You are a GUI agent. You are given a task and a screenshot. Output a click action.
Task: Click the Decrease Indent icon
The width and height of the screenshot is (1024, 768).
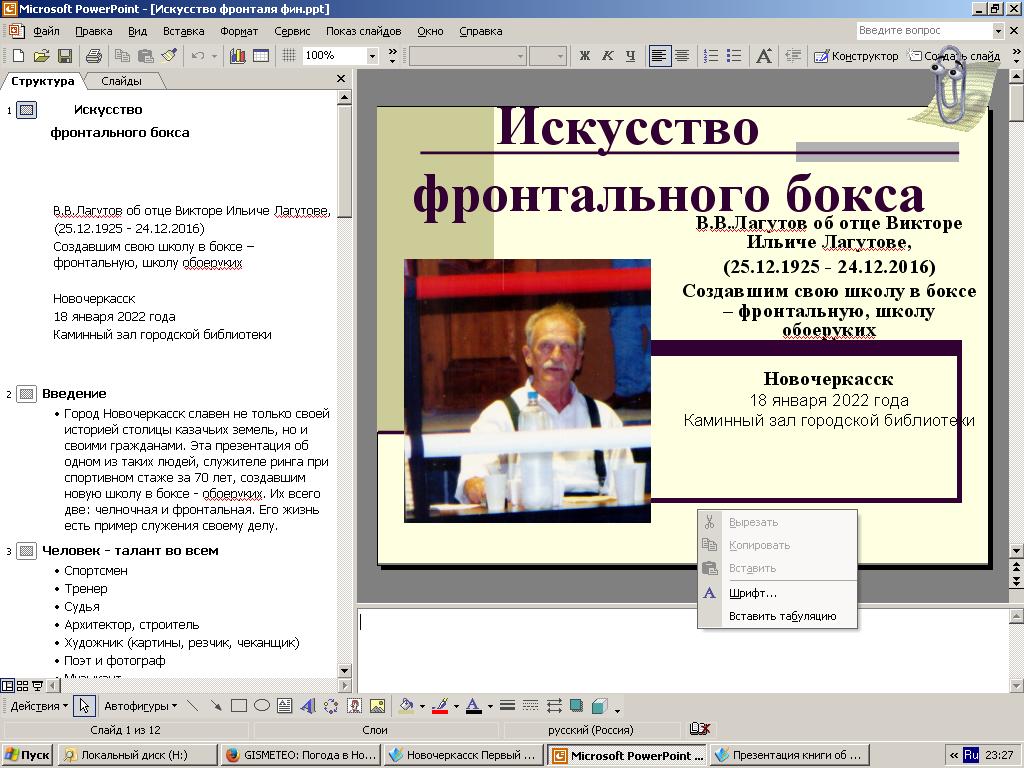[793, 56]
